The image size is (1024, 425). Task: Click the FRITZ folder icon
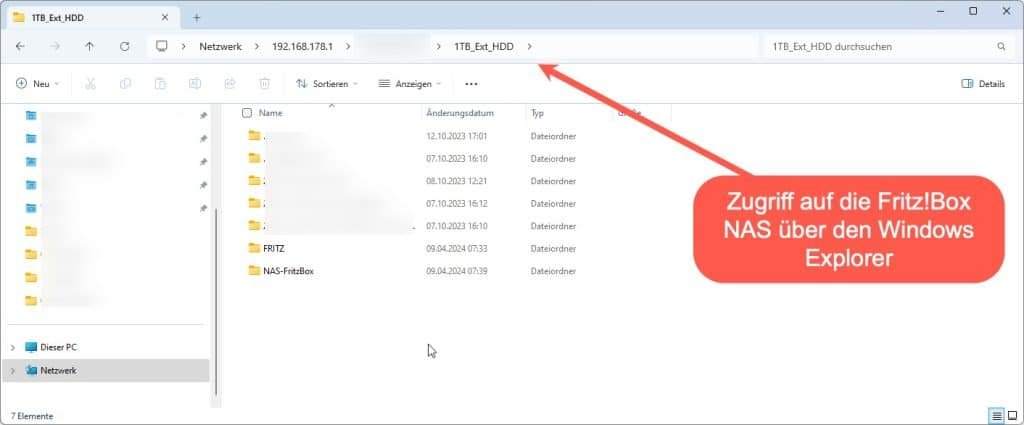point(254,248)
